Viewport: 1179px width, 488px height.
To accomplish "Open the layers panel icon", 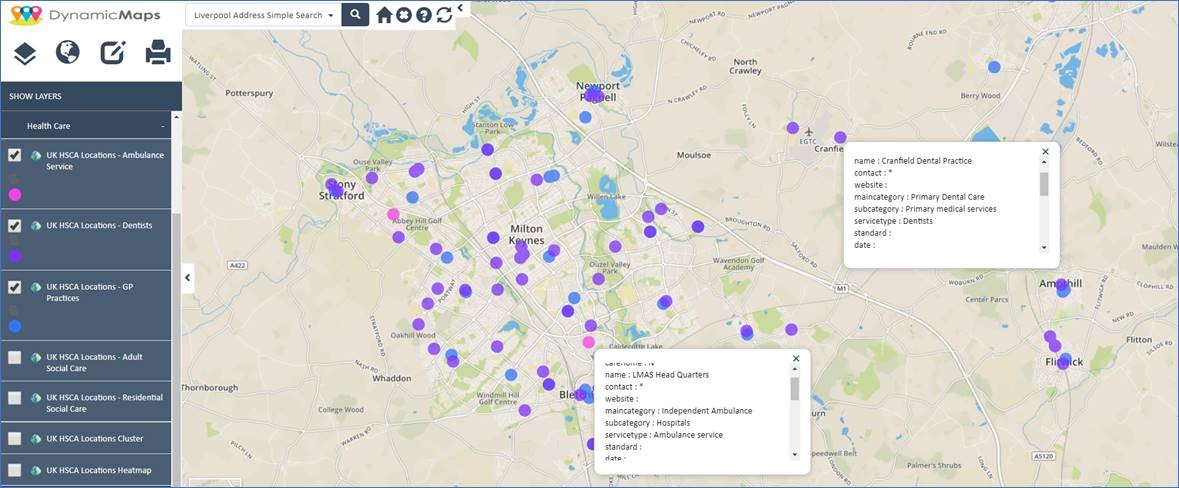I will [x=25, y=53].
